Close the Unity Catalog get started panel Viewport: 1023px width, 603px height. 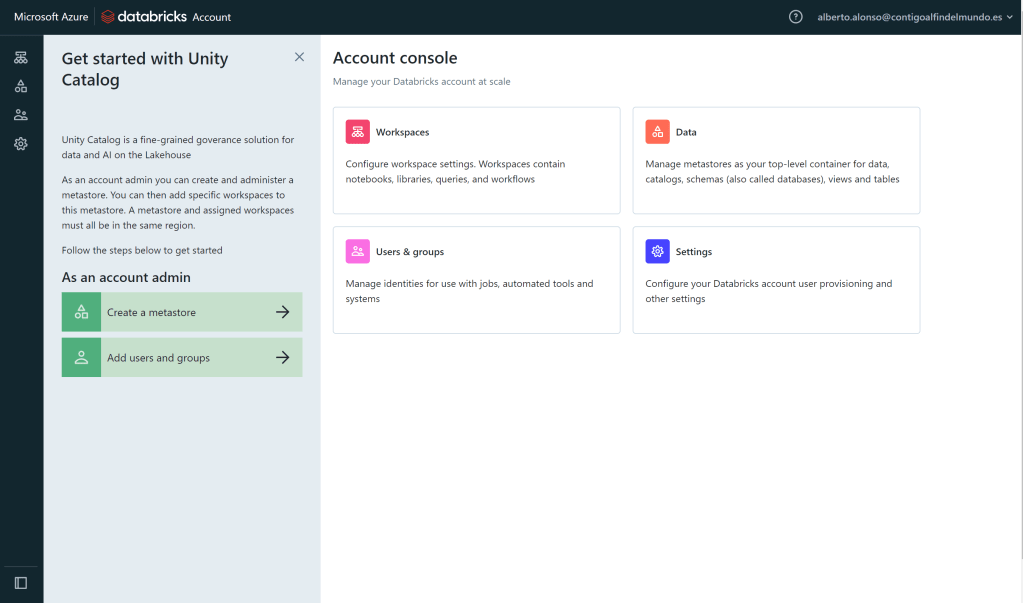click(299, 57)
